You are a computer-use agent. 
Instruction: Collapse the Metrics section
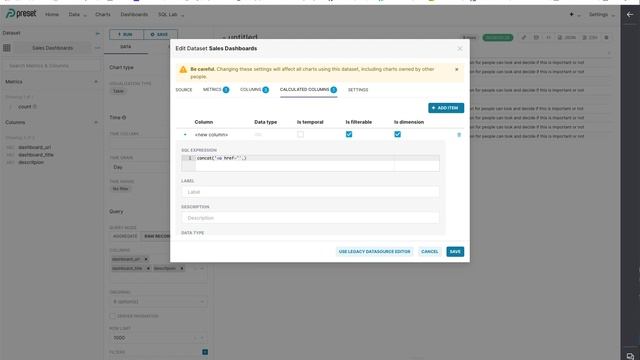pyautogui.click(x=96, y=82)
